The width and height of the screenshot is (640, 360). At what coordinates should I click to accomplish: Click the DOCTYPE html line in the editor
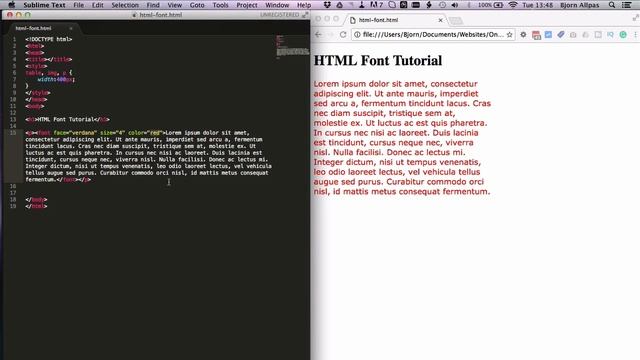[49, 39]
